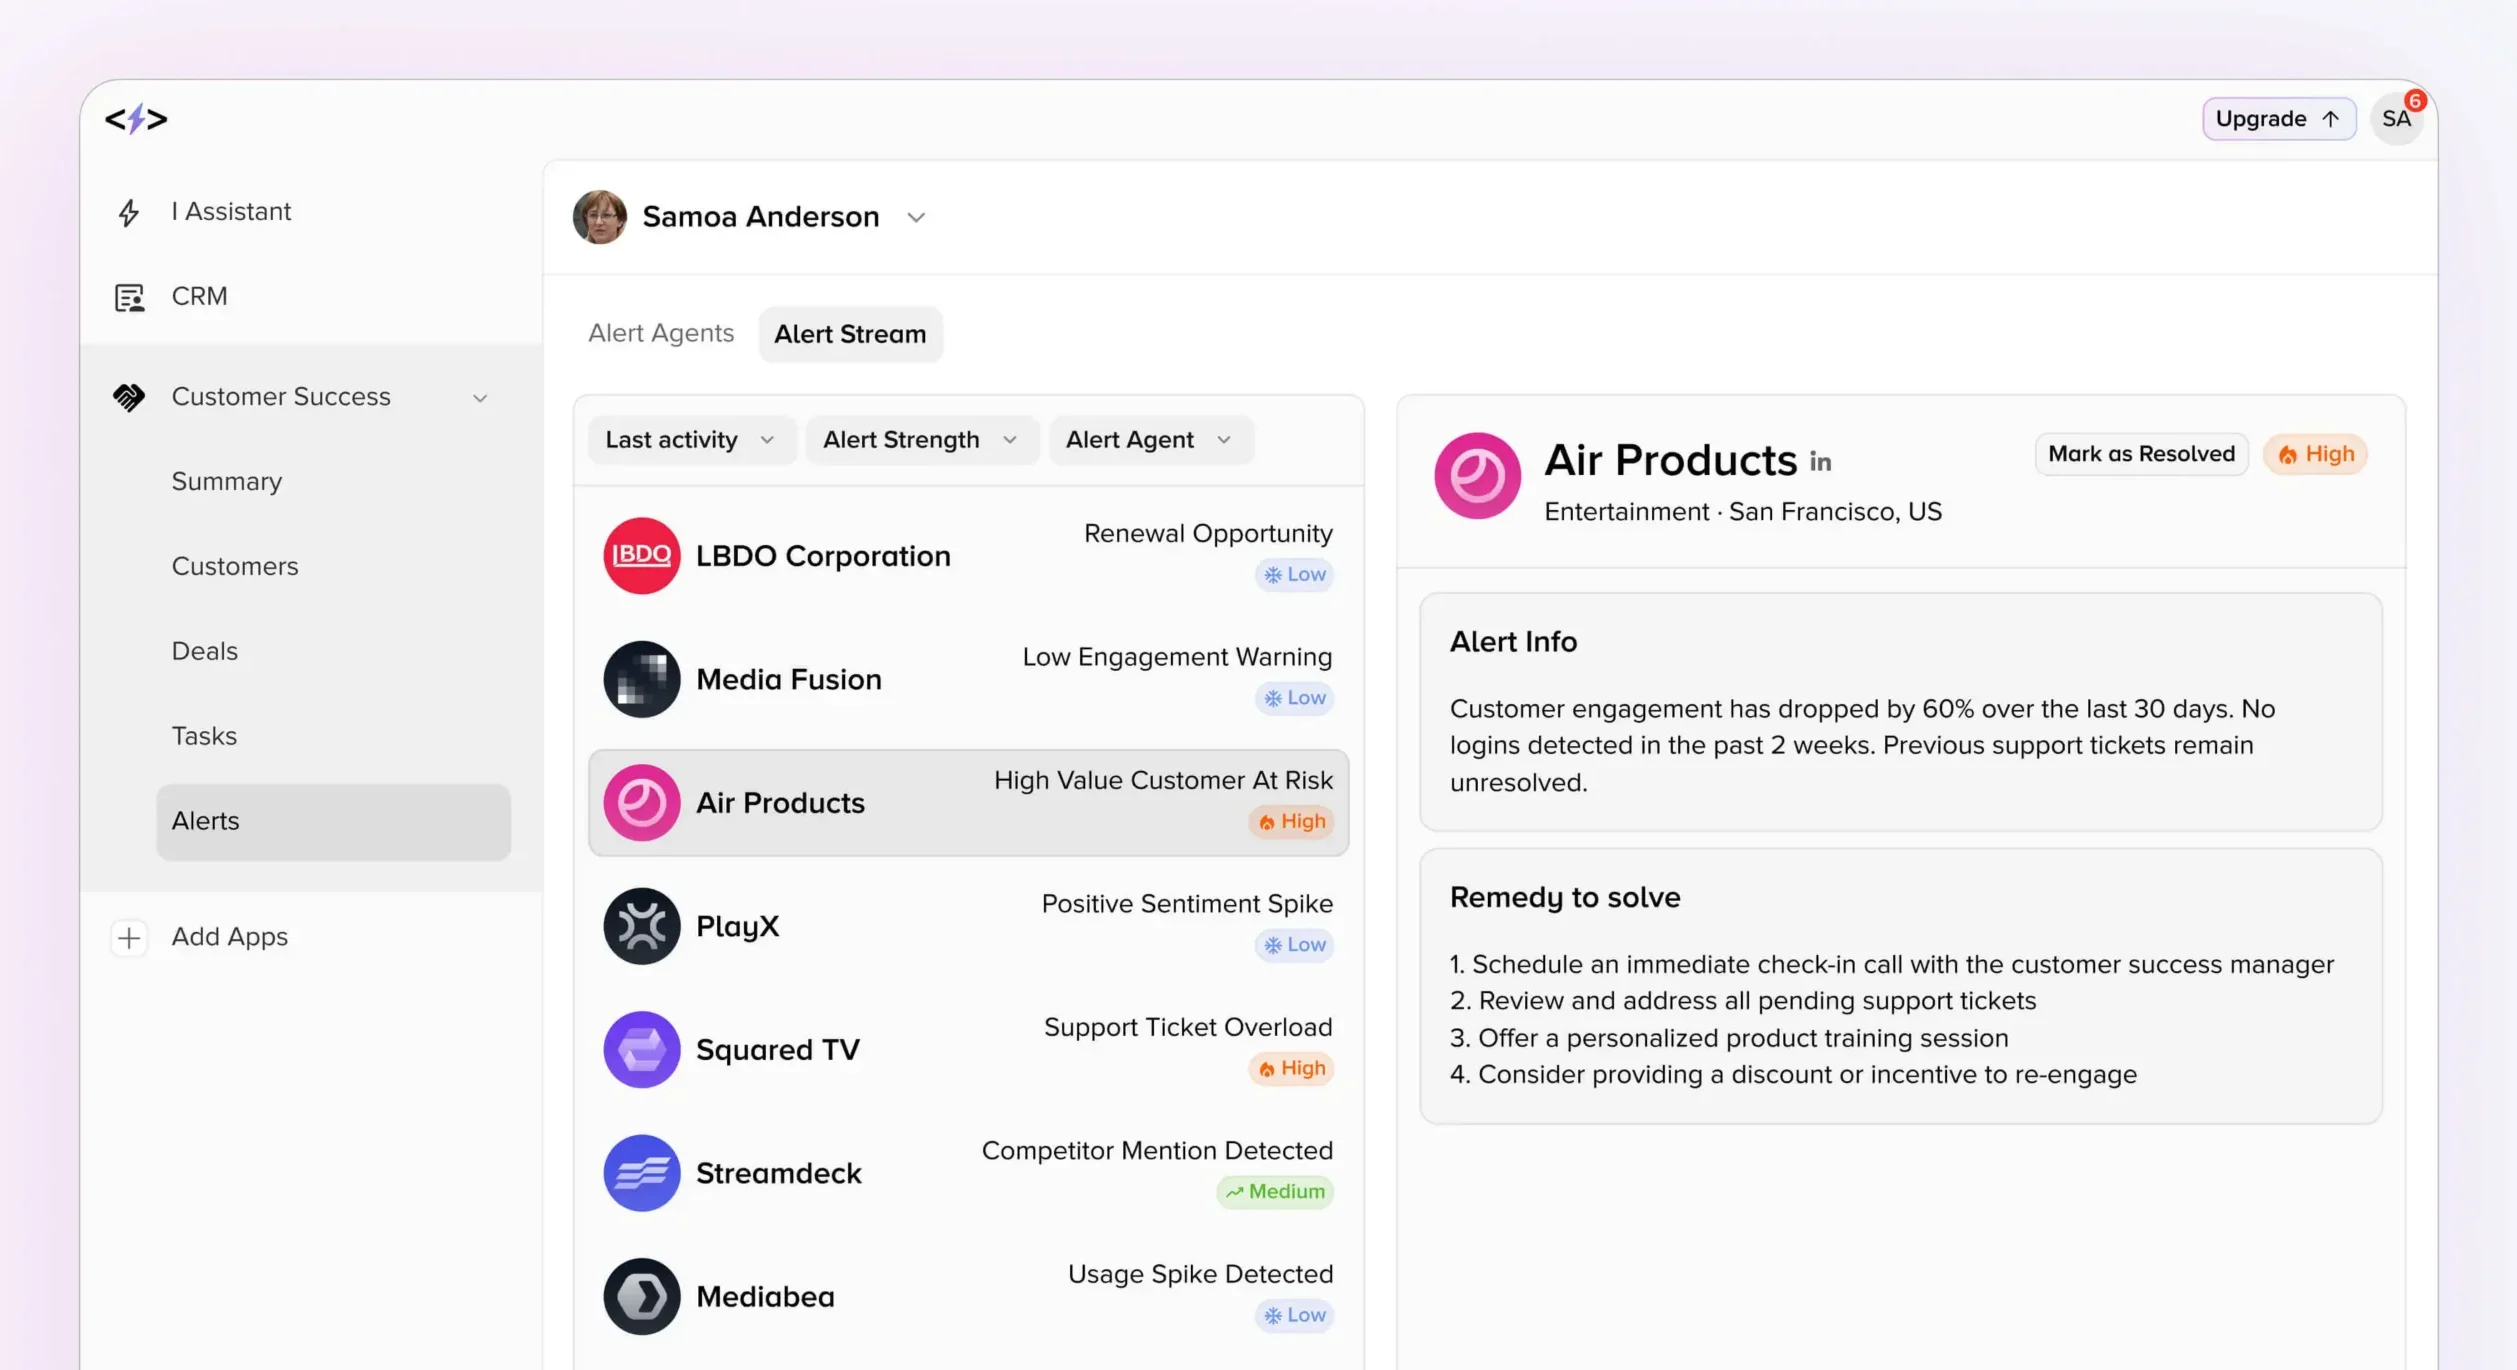Click the SA profile avatar with notification badge
Image resolution: width=2517 pixels, height=1370 pixels.
click(x=2396, y=119)
